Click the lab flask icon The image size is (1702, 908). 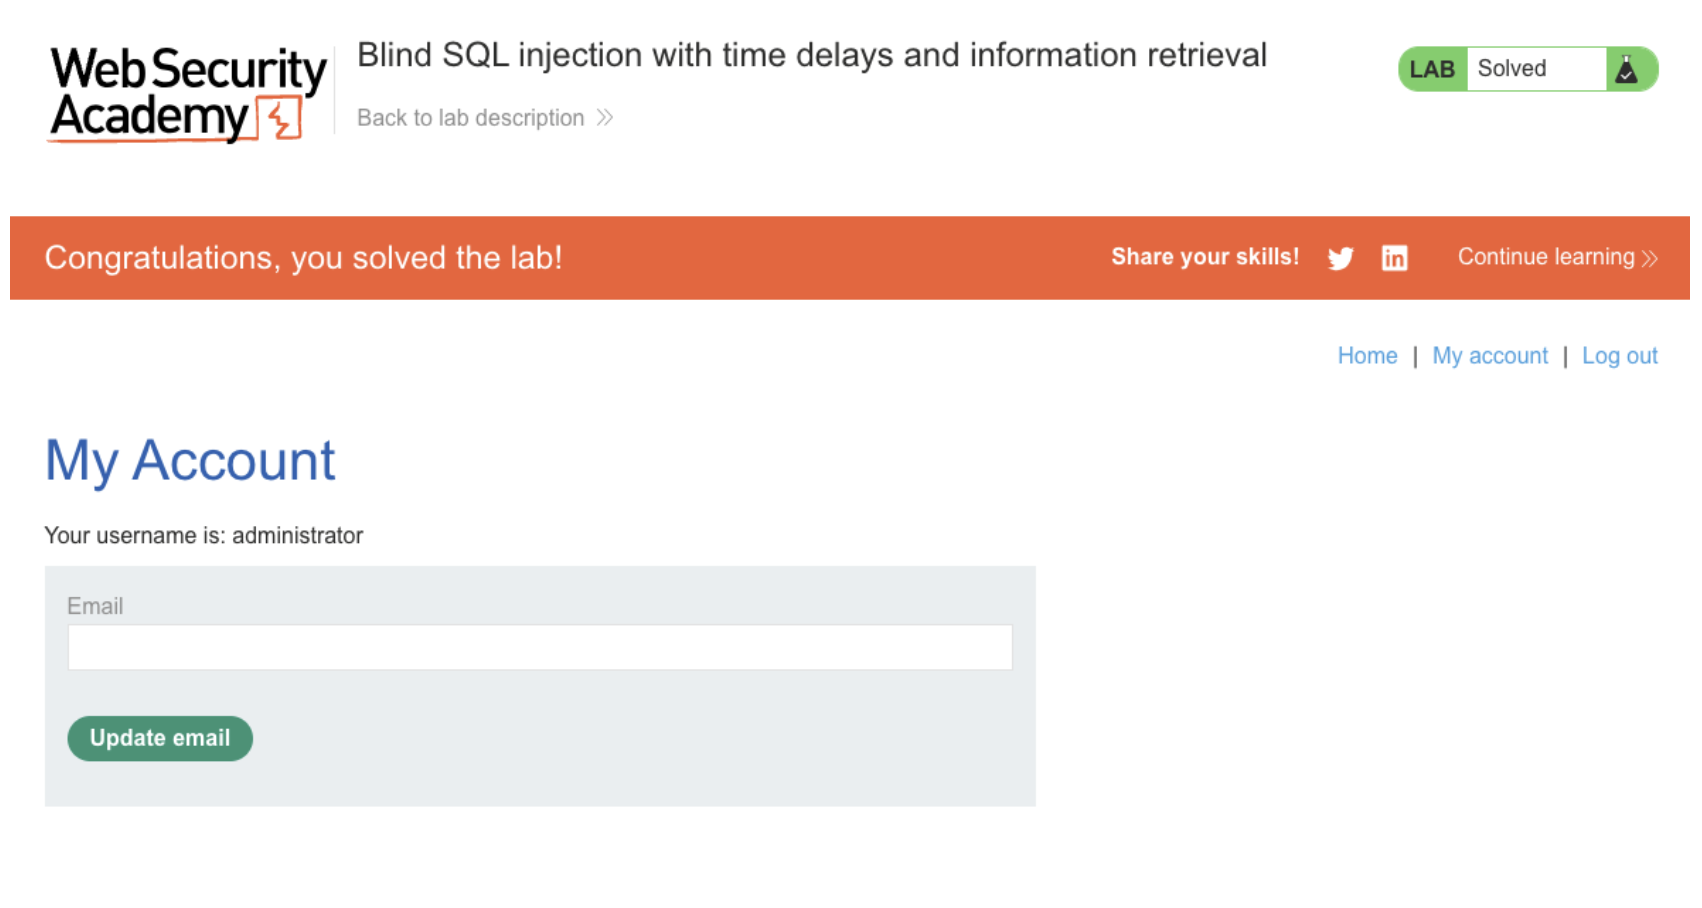[x=1627, y=69]
